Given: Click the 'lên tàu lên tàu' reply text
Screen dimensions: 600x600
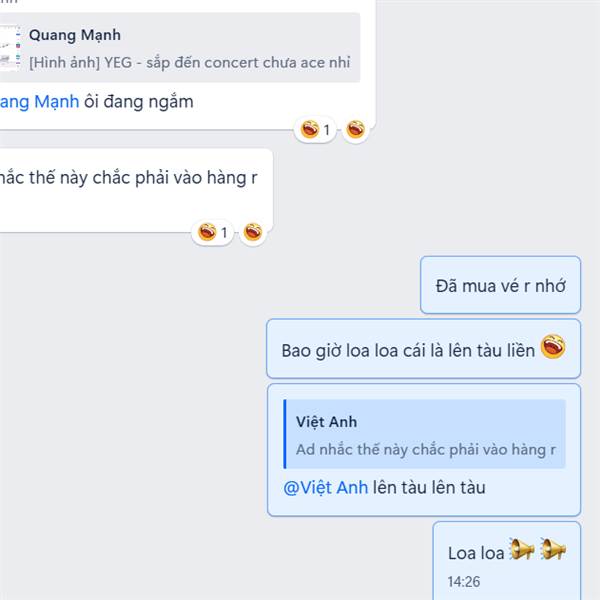Looking at the screenshot, I should (429, 488).
